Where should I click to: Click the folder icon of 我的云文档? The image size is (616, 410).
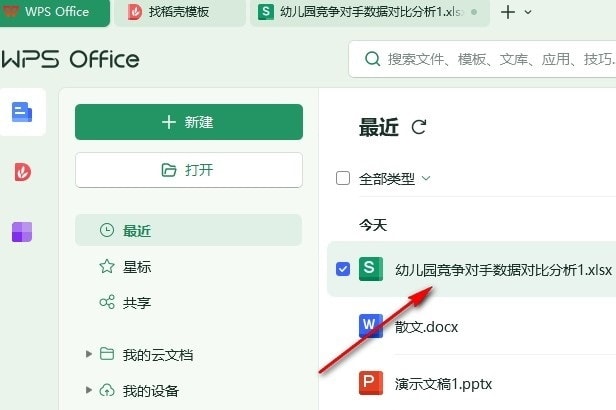(107, 354)
